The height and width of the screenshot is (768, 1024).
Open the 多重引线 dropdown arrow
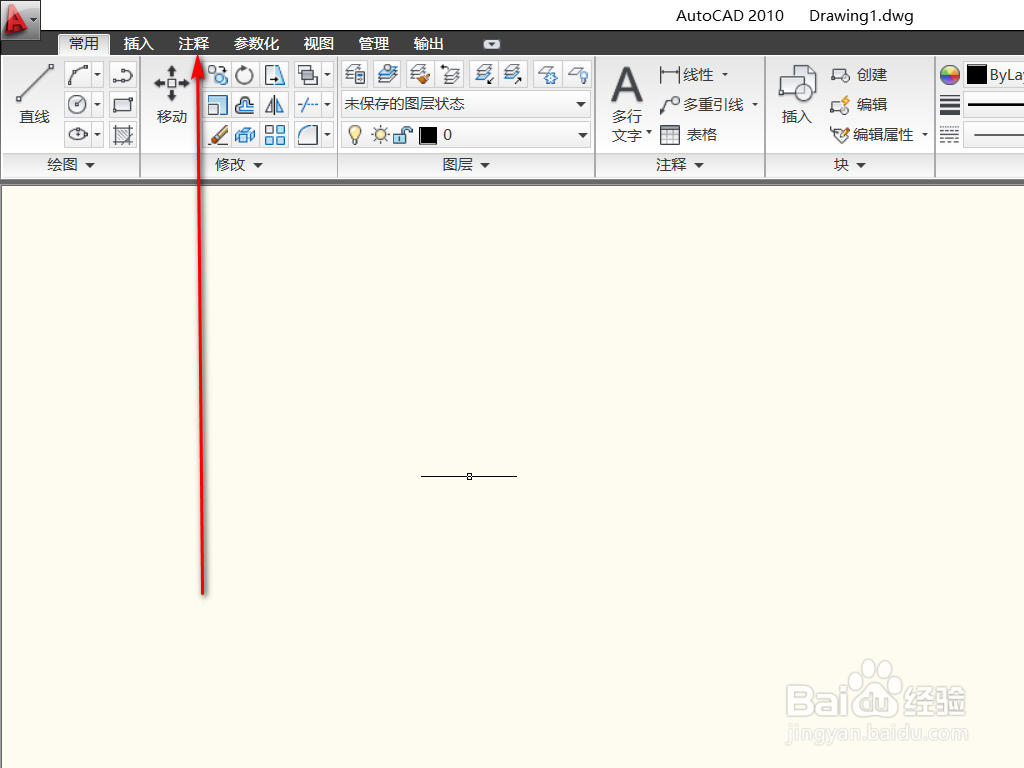coord(755,104)
